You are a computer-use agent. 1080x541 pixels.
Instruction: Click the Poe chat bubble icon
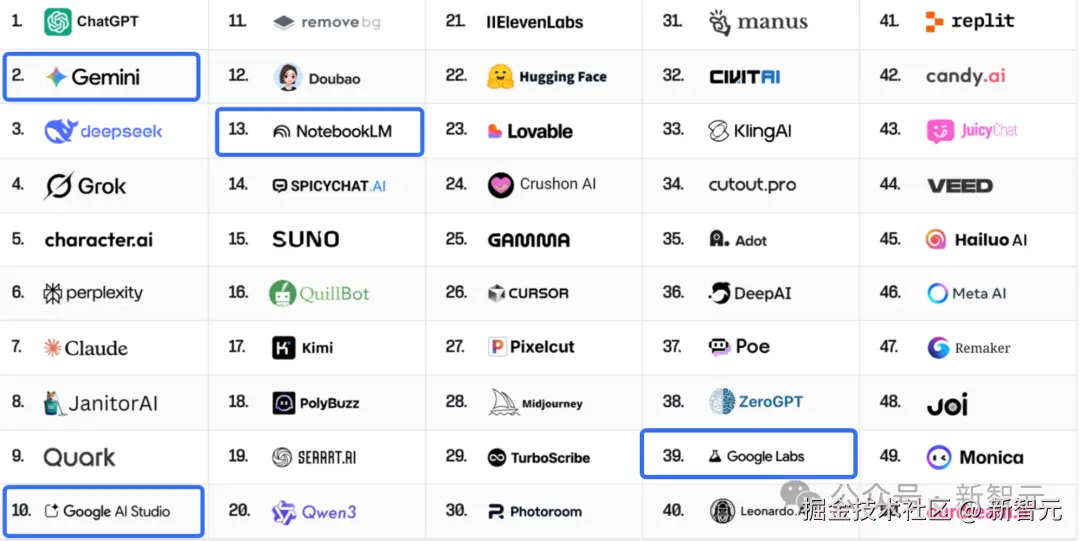pos(719,347)
